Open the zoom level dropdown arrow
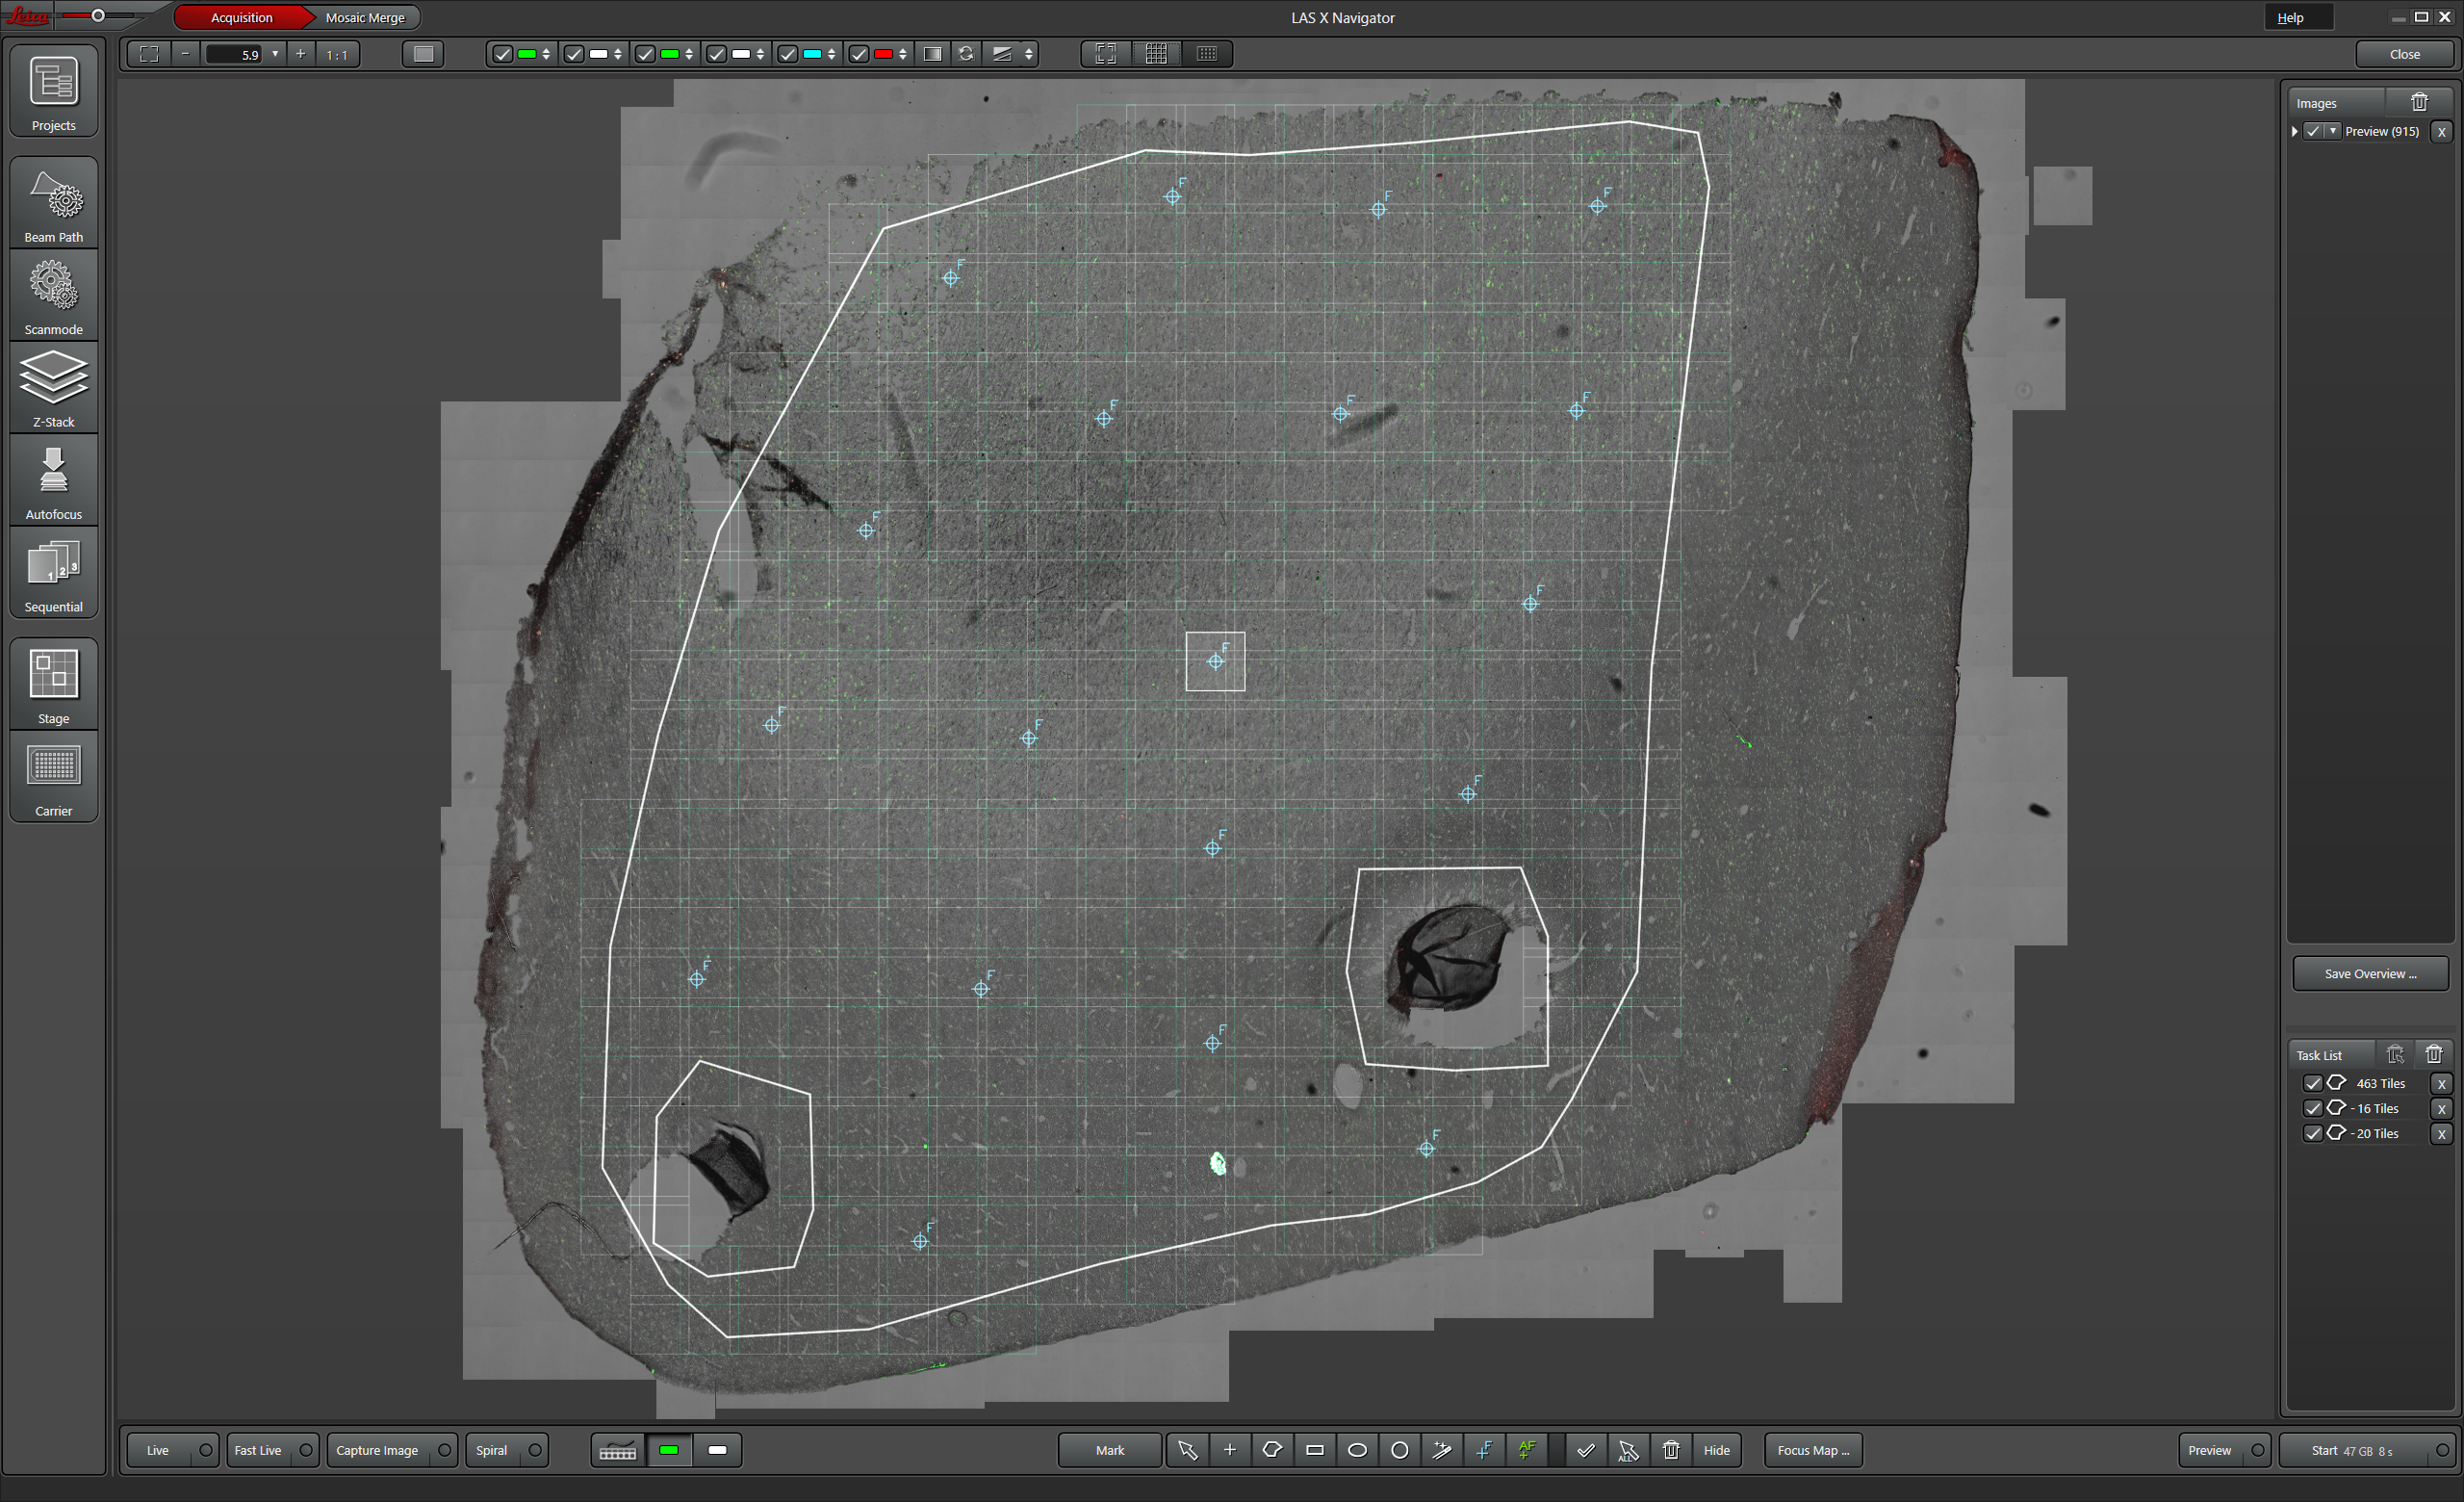The height and width of the screenshot is (1502, 2464). click(x=275, y=54)
